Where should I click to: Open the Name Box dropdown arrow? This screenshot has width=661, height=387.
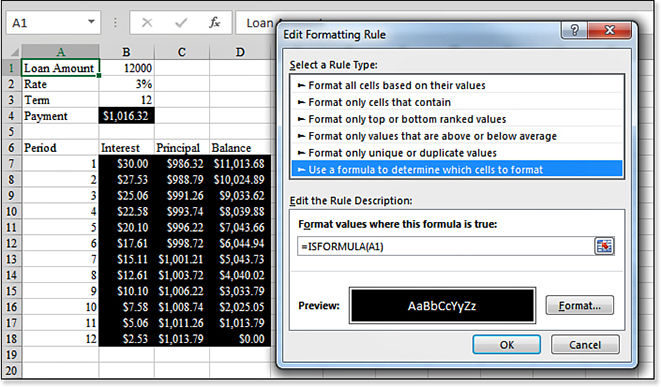(91, 22)
